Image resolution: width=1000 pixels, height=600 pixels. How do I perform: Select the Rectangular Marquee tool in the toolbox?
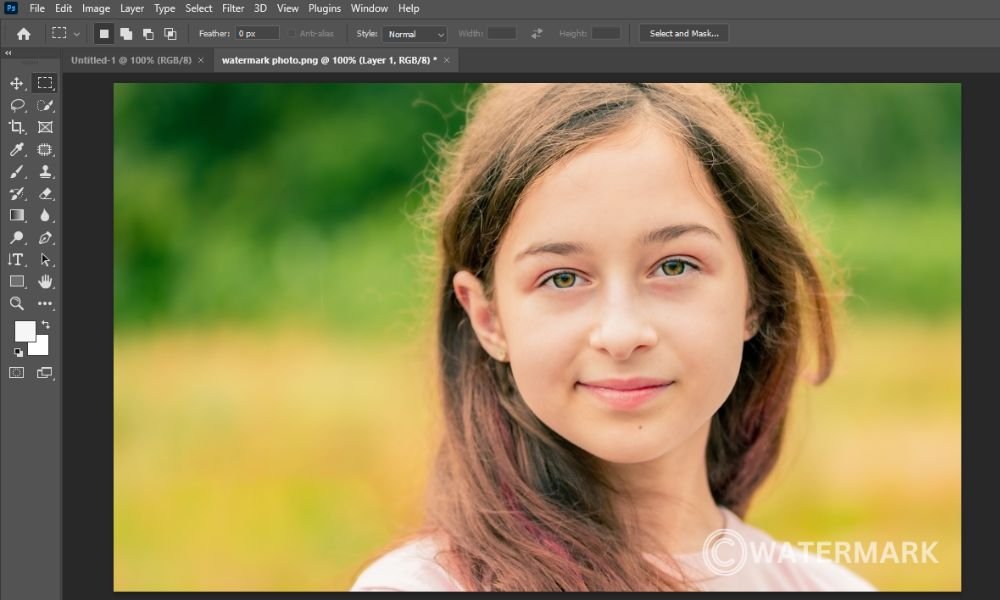click(45, 83)
